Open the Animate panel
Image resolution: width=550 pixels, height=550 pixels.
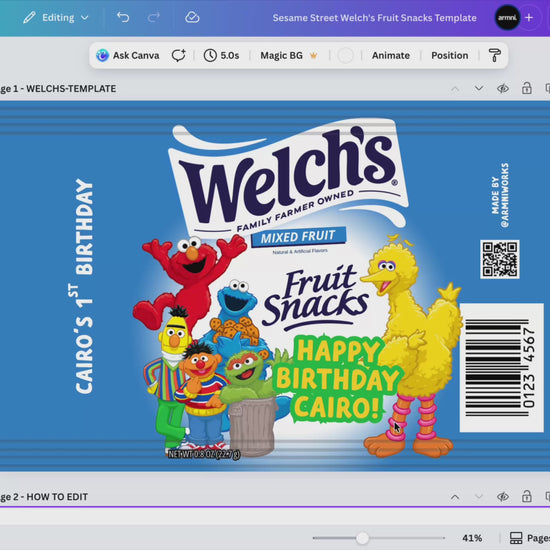(x=391, y=55)
